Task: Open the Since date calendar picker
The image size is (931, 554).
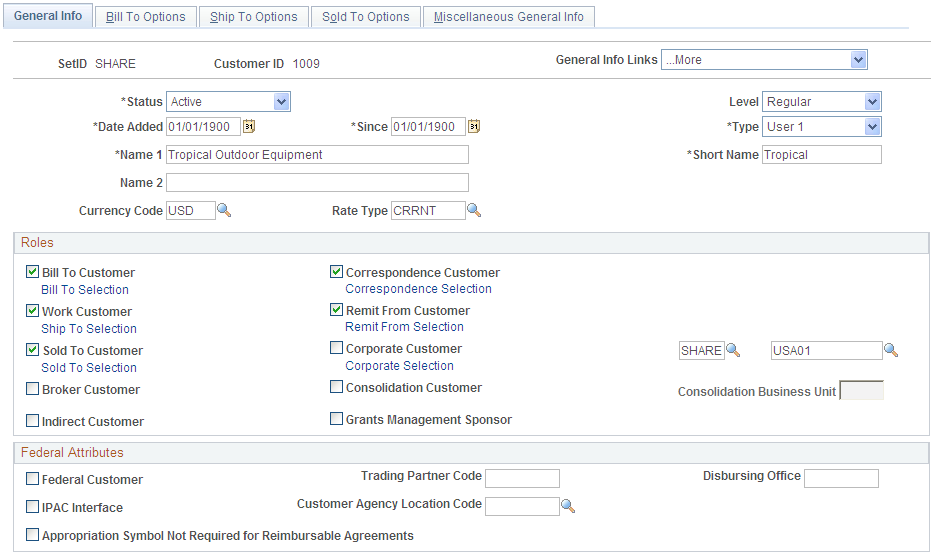Action: click(x=474, y=126)
